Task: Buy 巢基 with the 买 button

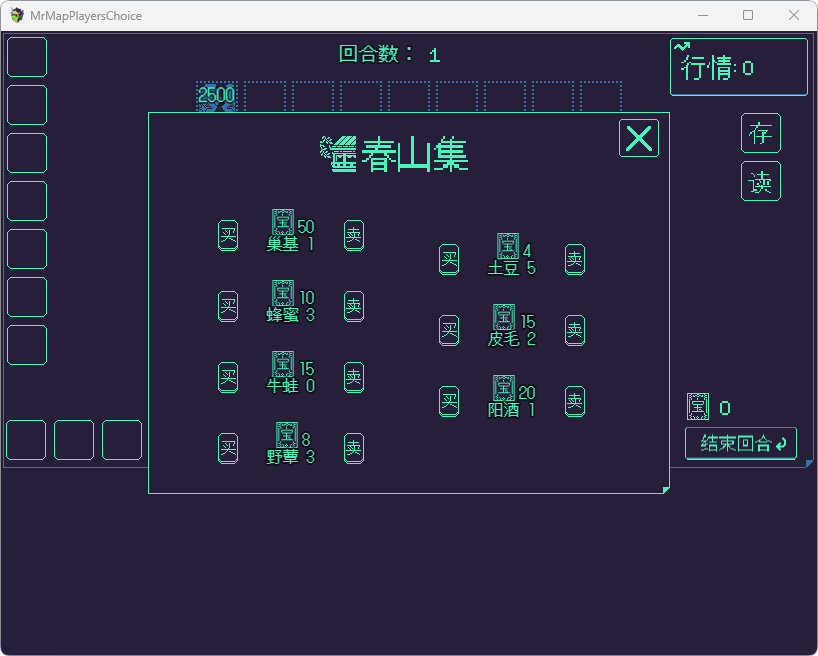Action: [228, 235]
